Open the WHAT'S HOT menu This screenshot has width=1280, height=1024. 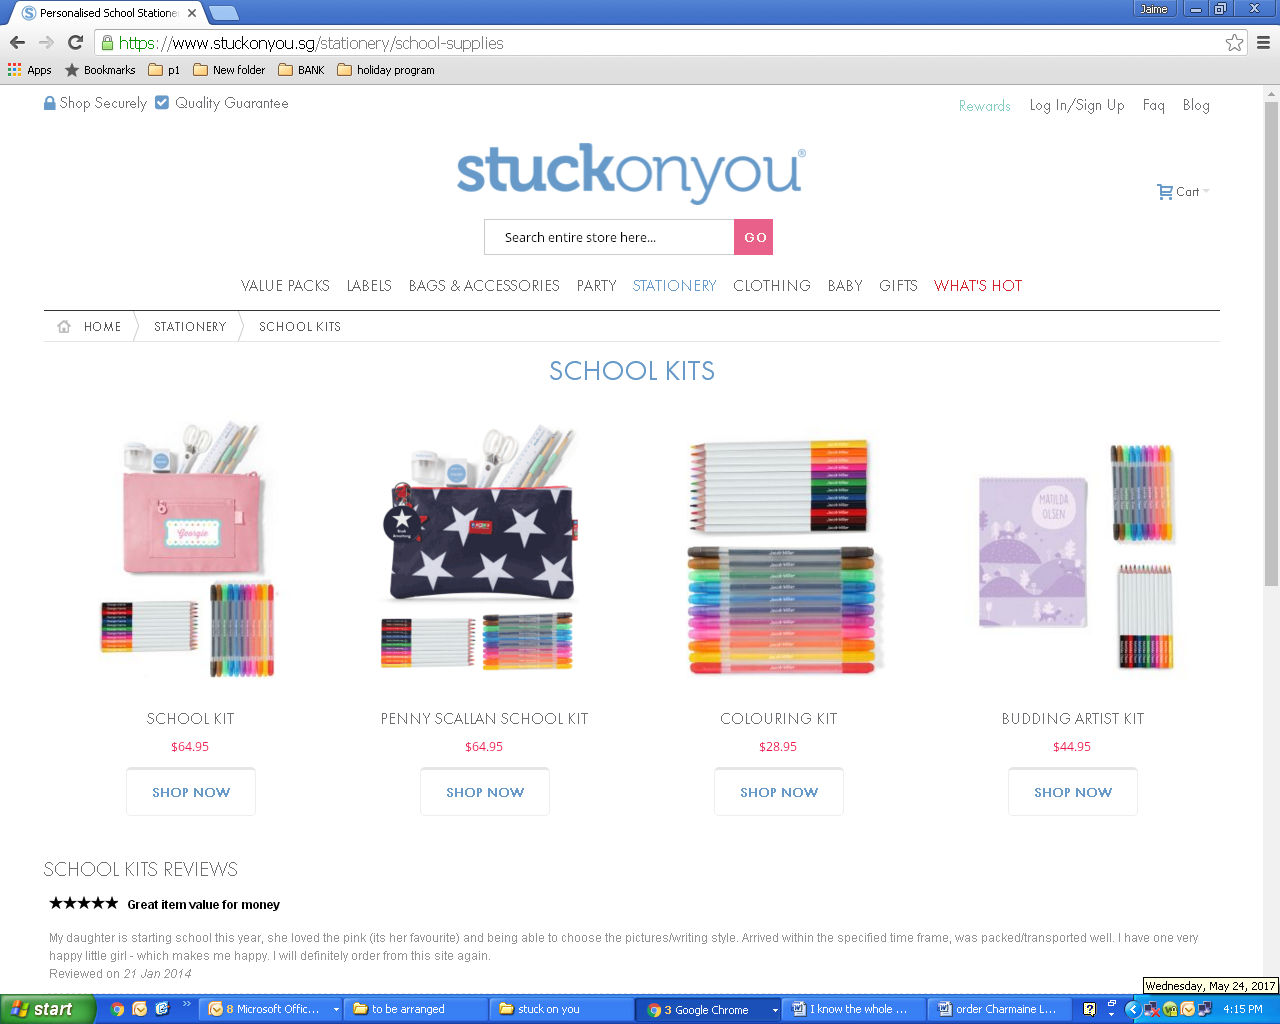tap(978, 286)
